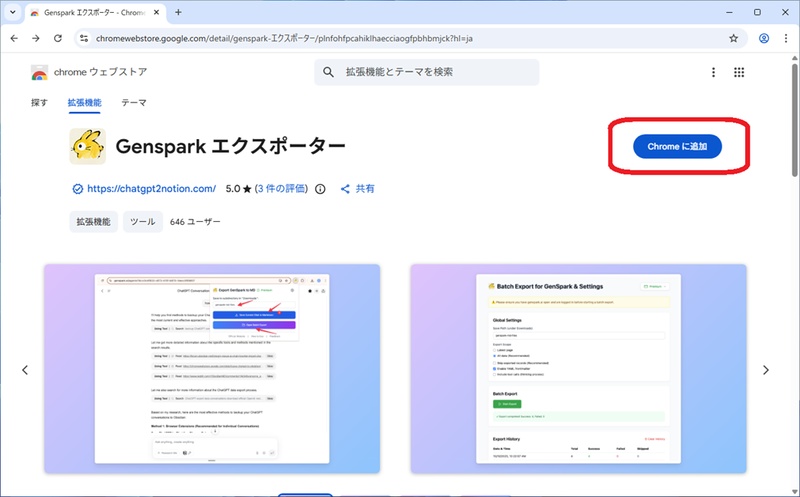Switch to the 探す tab
Screen dimensions: 800x497
click(x=39, y=103)
